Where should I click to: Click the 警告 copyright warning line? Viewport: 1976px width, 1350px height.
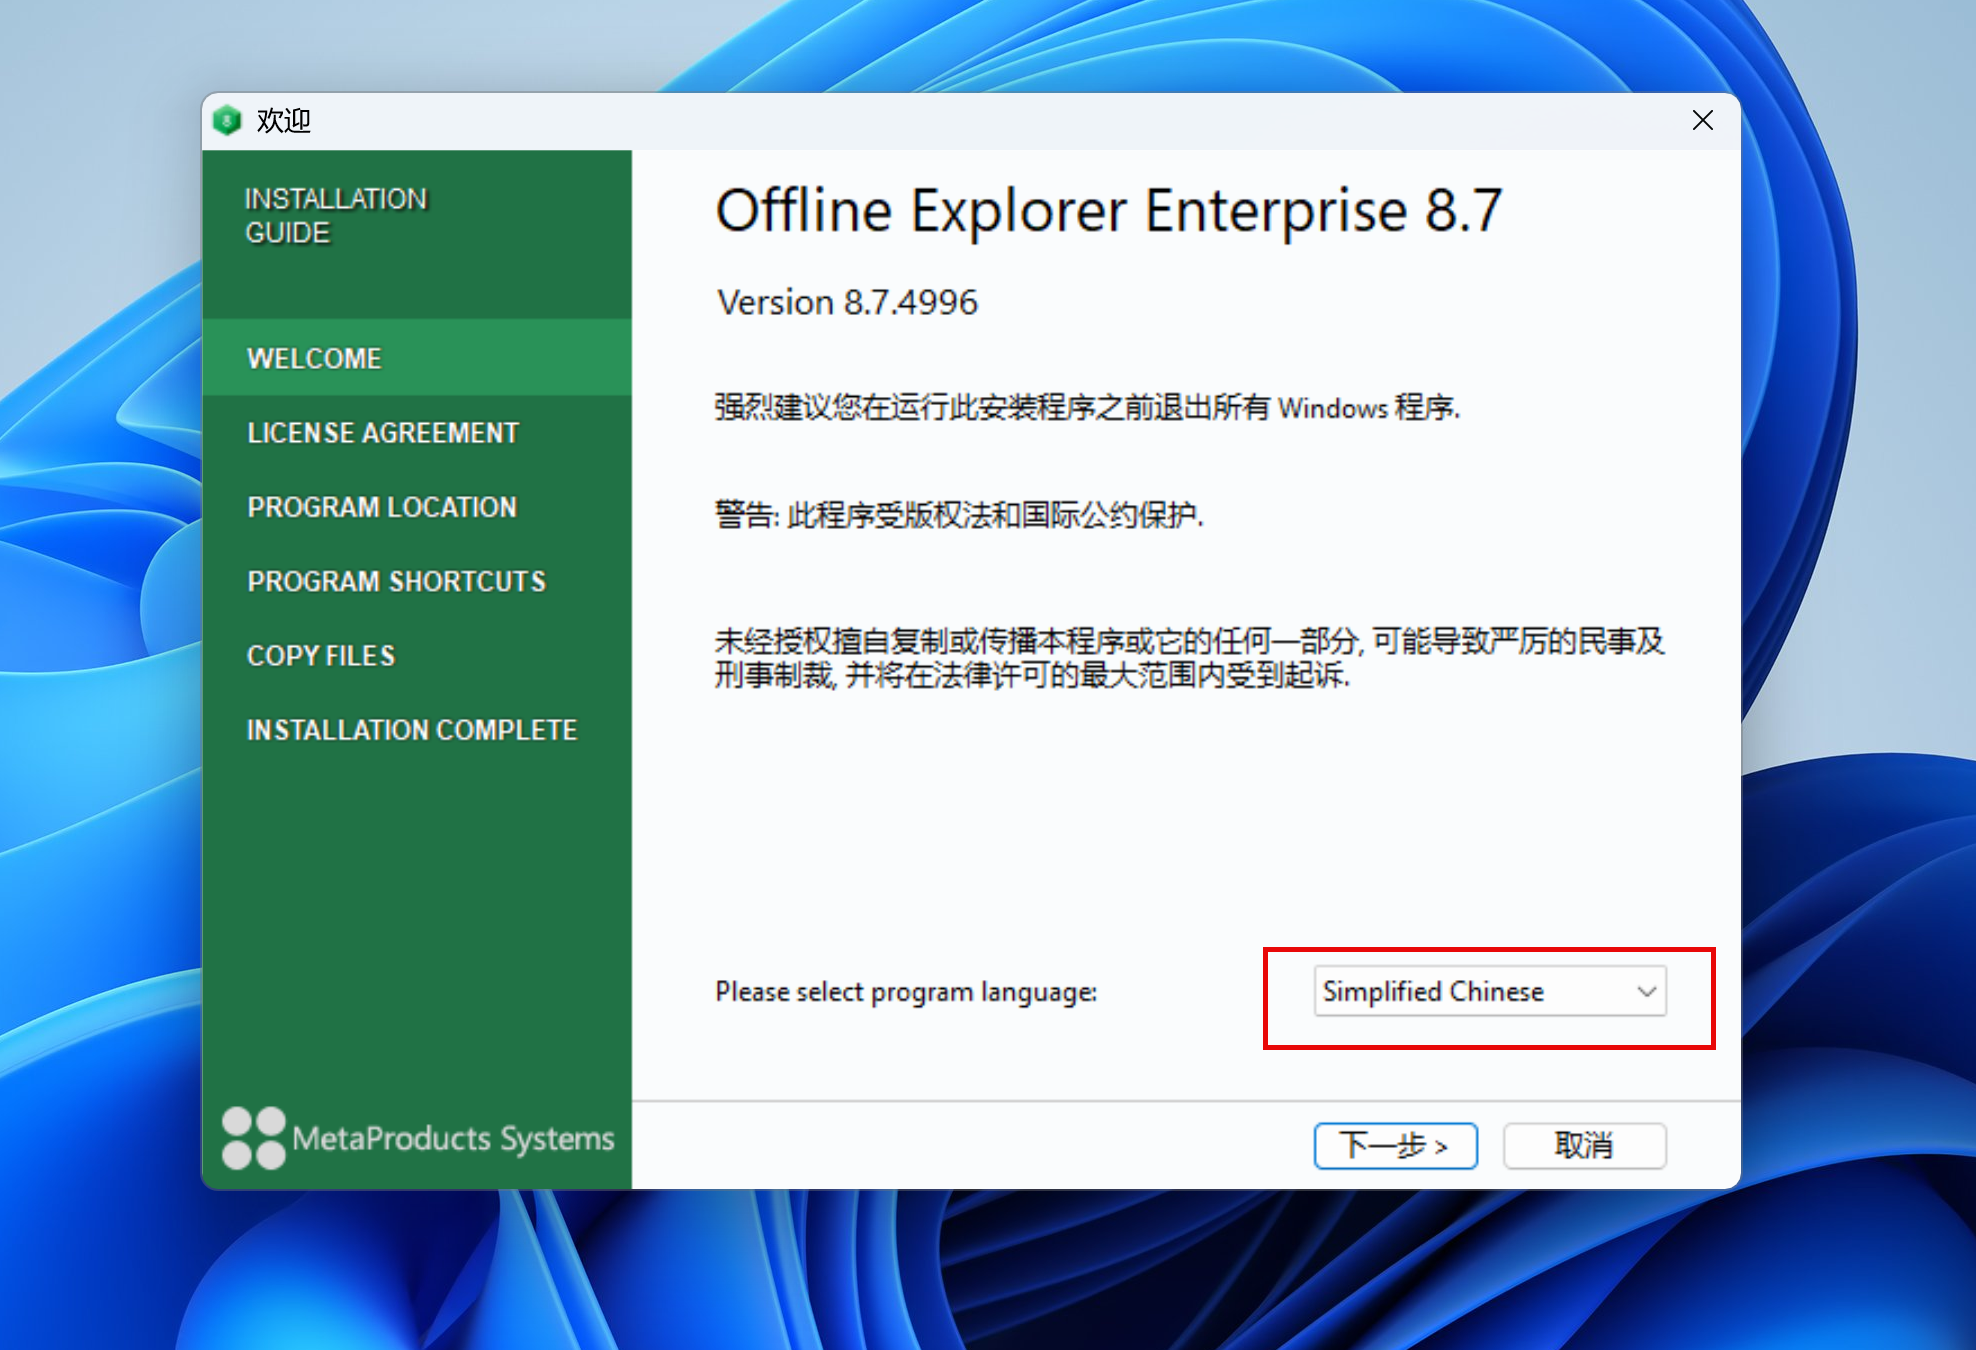click(958, 515)
